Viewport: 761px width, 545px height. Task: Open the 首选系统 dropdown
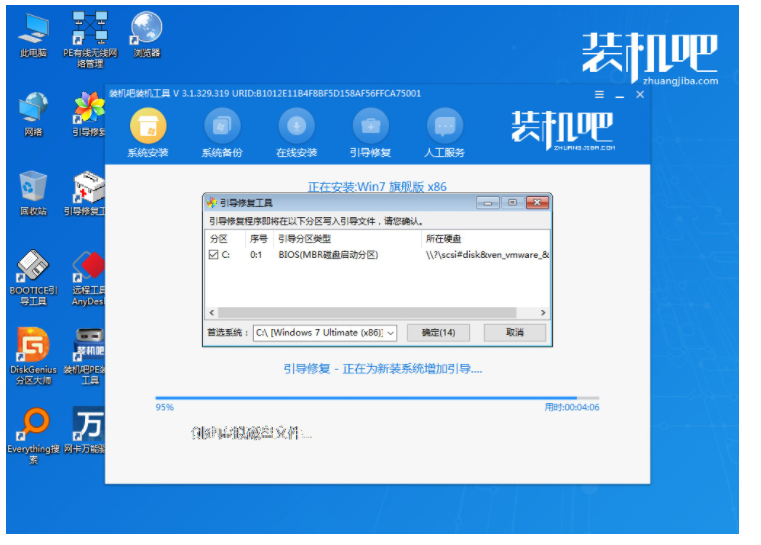(x=325, y=332)
